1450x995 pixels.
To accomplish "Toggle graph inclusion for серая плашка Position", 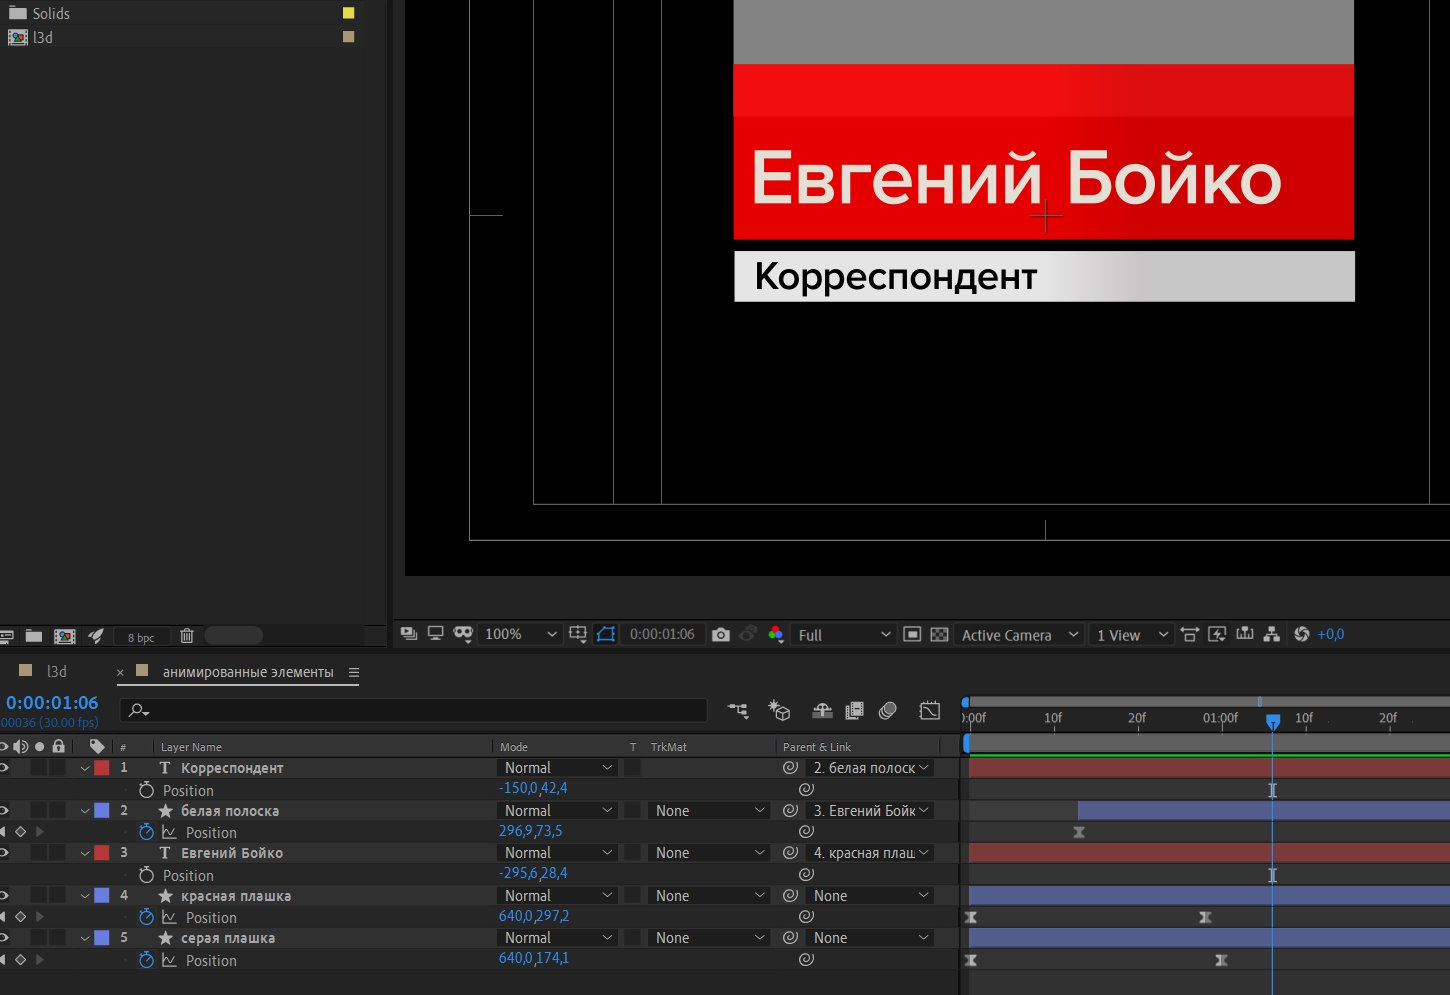I will pos(169,960).
